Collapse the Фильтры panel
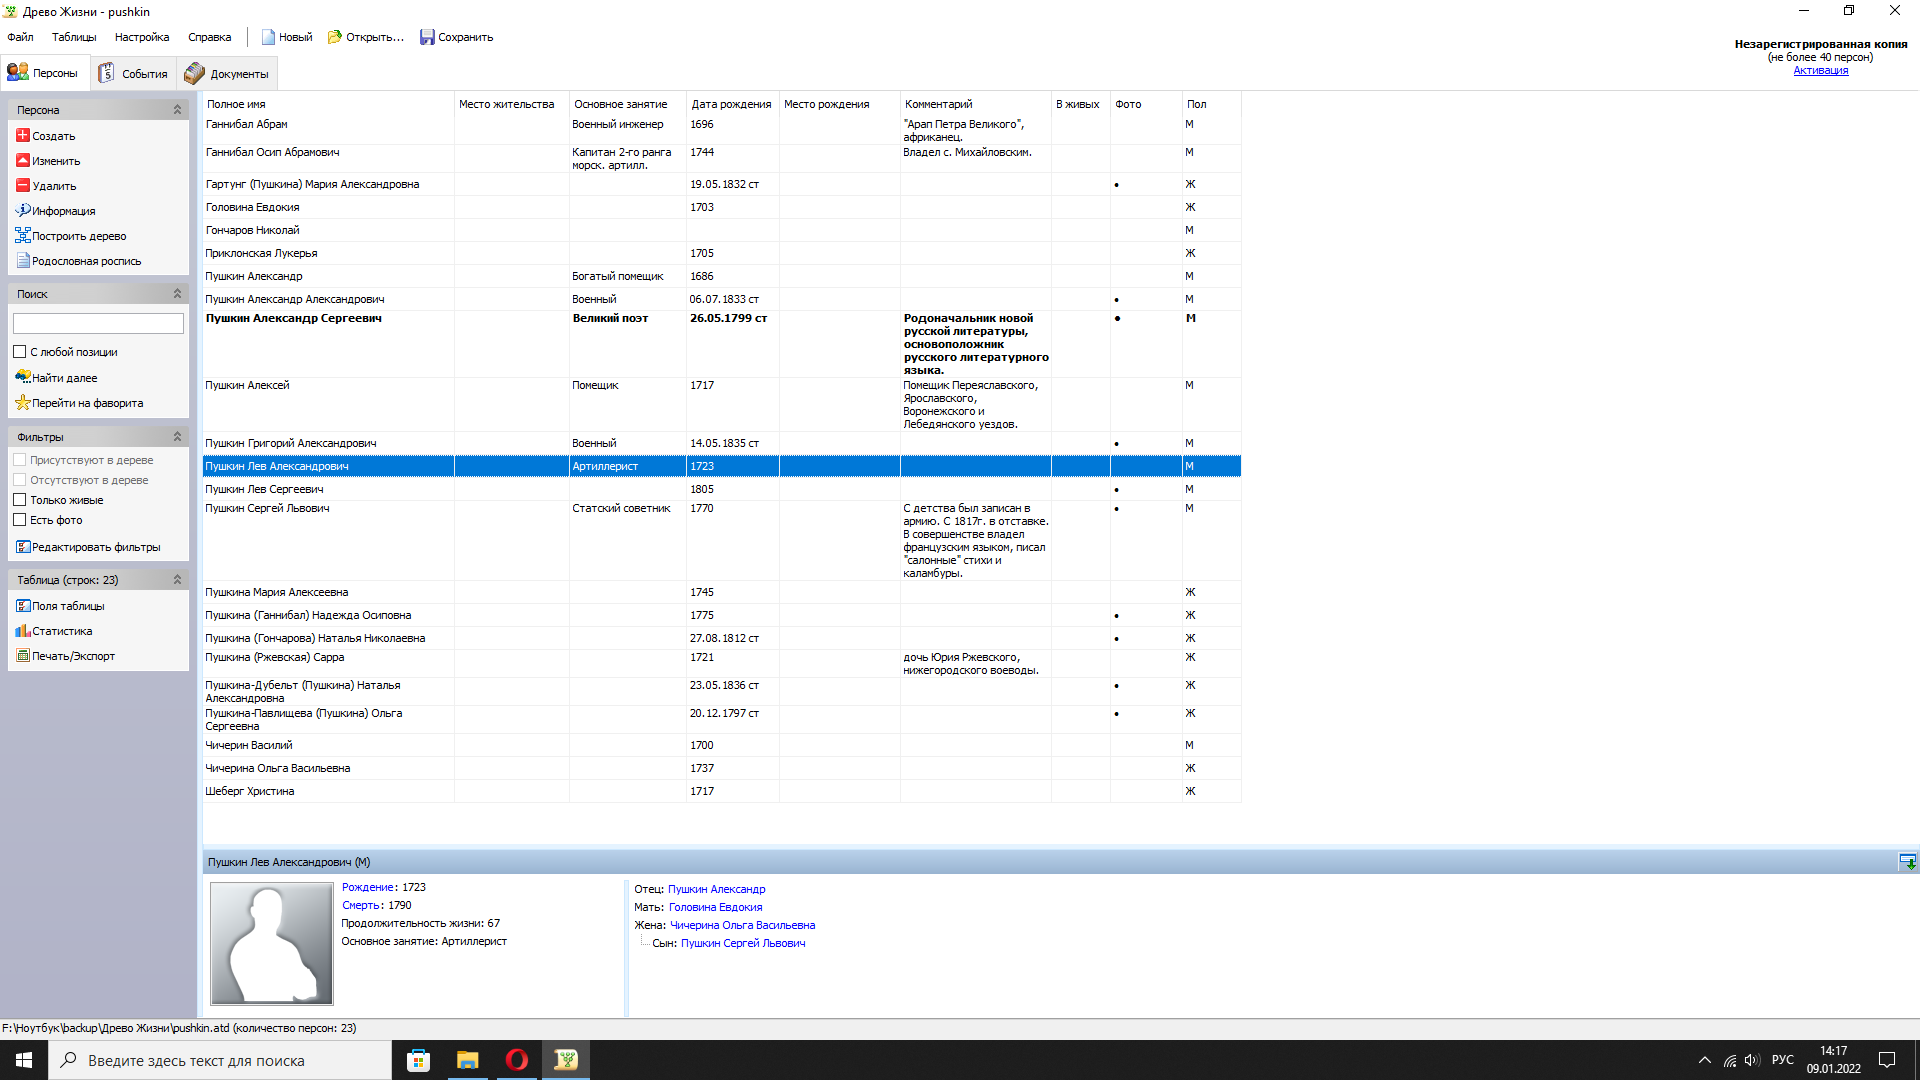 click(x=177, y=436)
